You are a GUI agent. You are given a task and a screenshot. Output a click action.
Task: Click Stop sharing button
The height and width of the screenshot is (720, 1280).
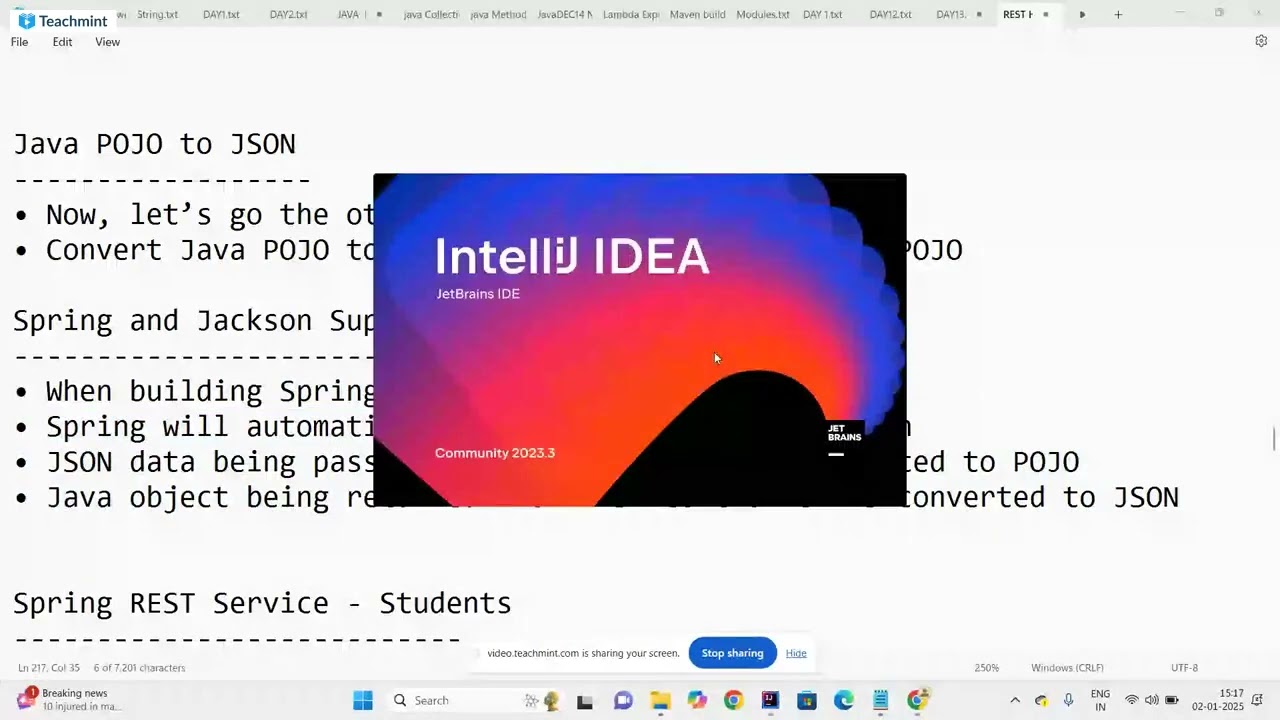coord(732,653)
